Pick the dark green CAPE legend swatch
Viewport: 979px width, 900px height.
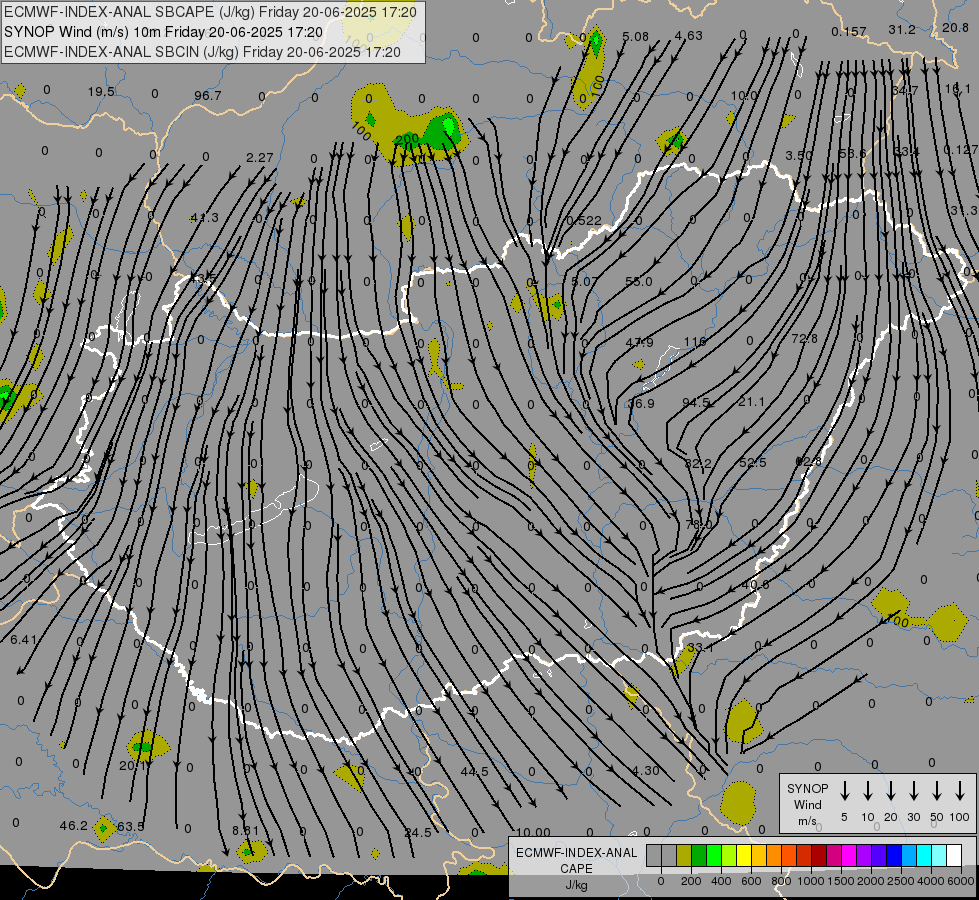pyautogui.click(x=699, y=855)
